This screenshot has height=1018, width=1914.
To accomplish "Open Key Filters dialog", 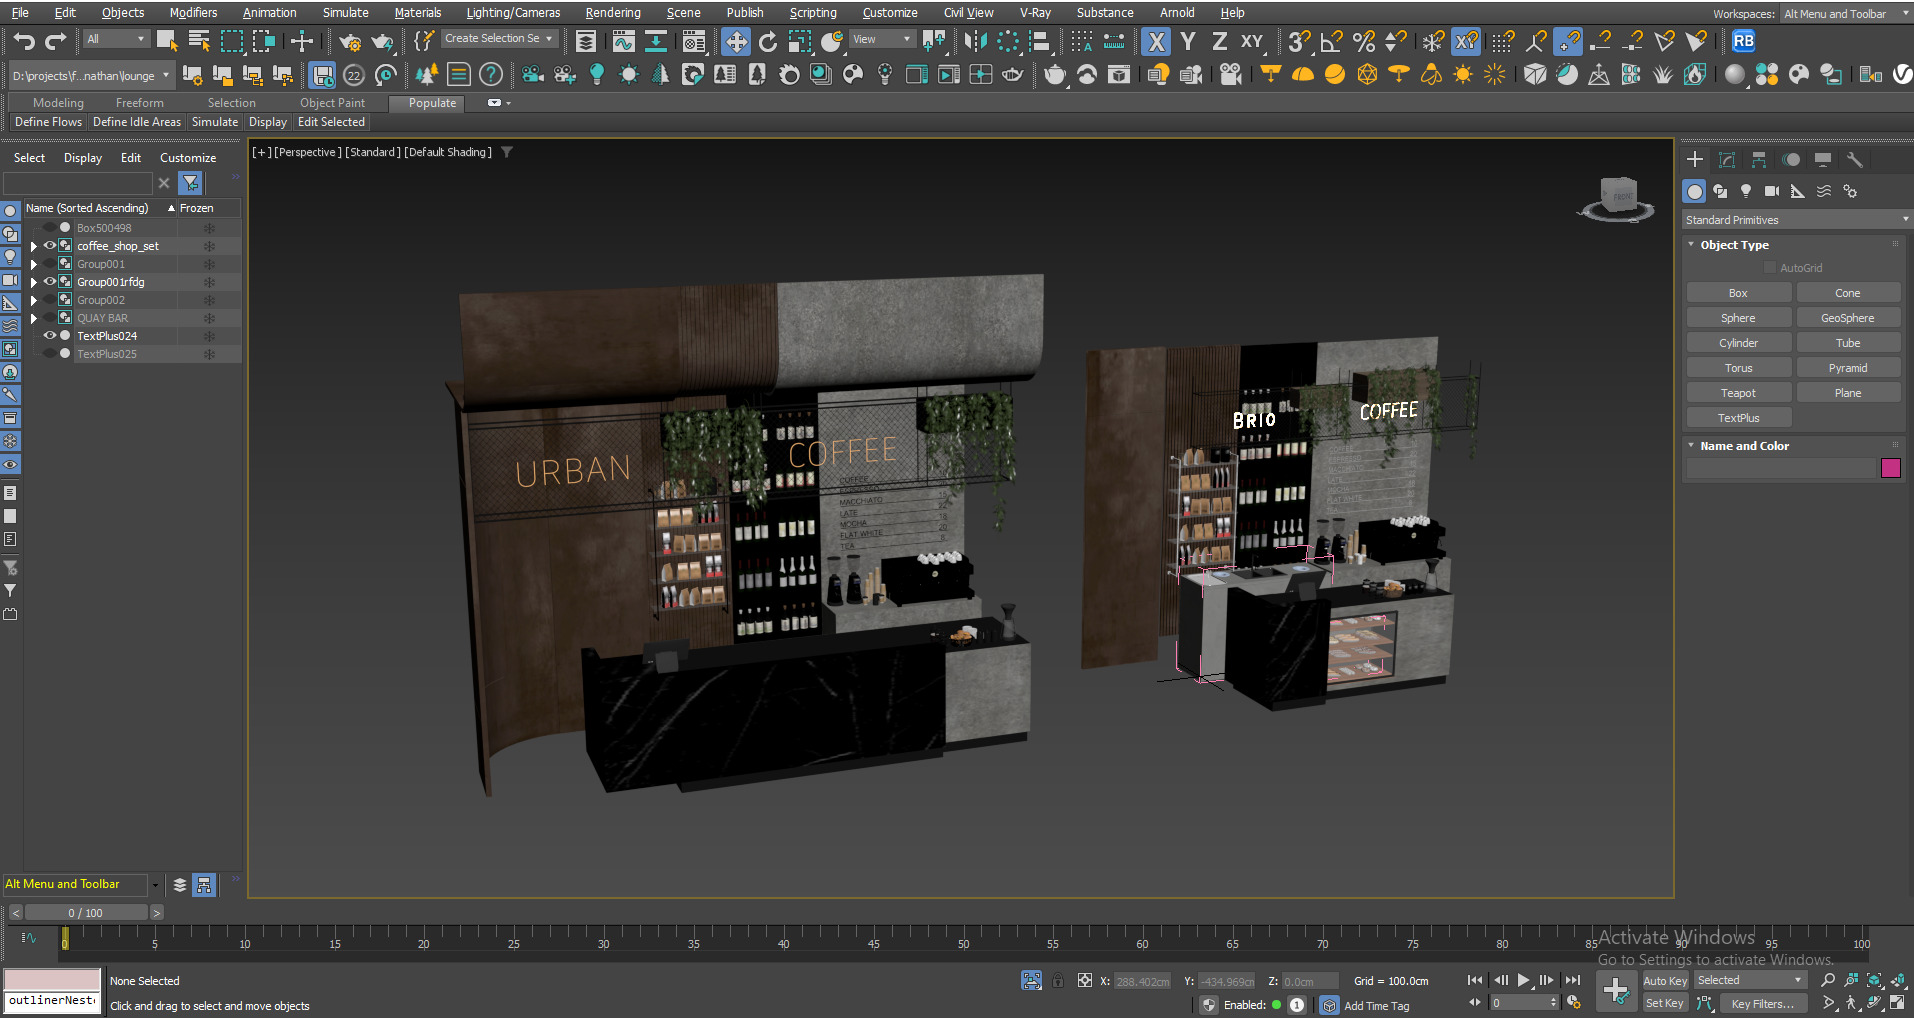I will tap(1763, 1004).
